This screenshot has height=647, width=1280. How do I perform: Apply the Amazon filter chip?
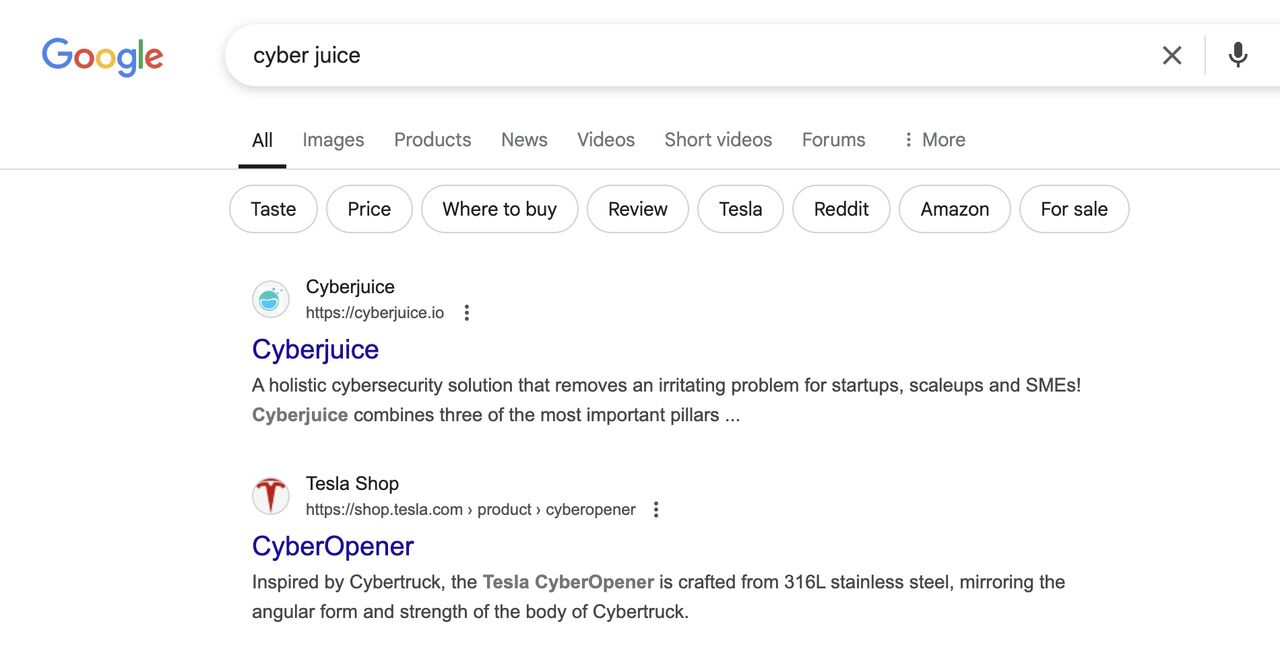954,209
